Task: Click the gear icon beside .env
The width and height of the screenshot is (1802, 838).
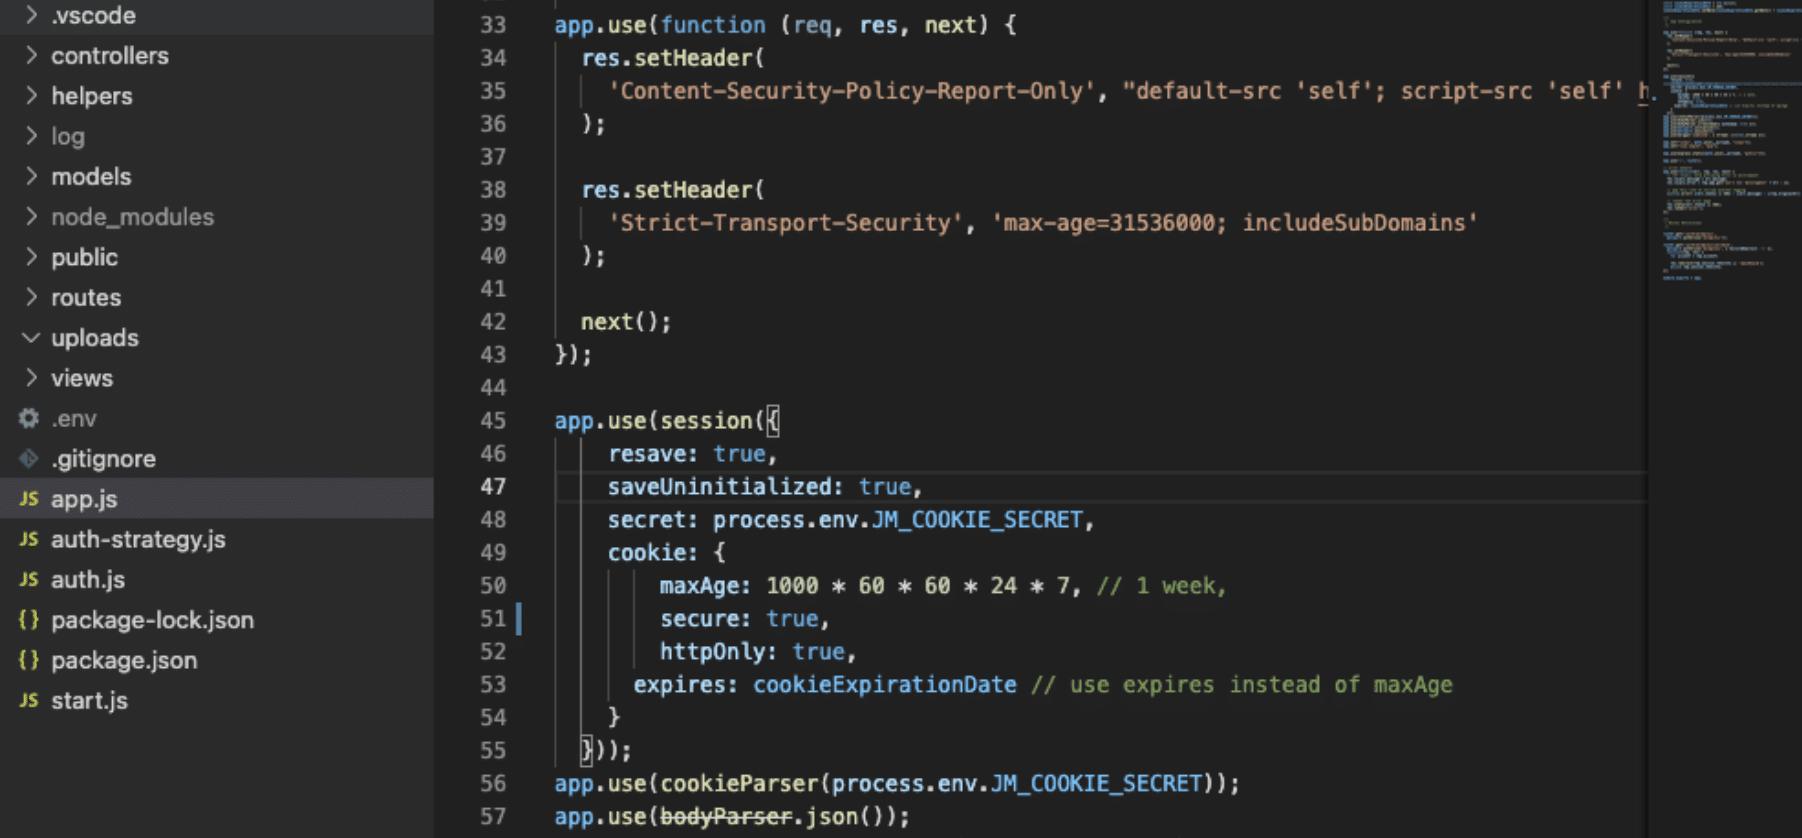Action: coord(29,418)
